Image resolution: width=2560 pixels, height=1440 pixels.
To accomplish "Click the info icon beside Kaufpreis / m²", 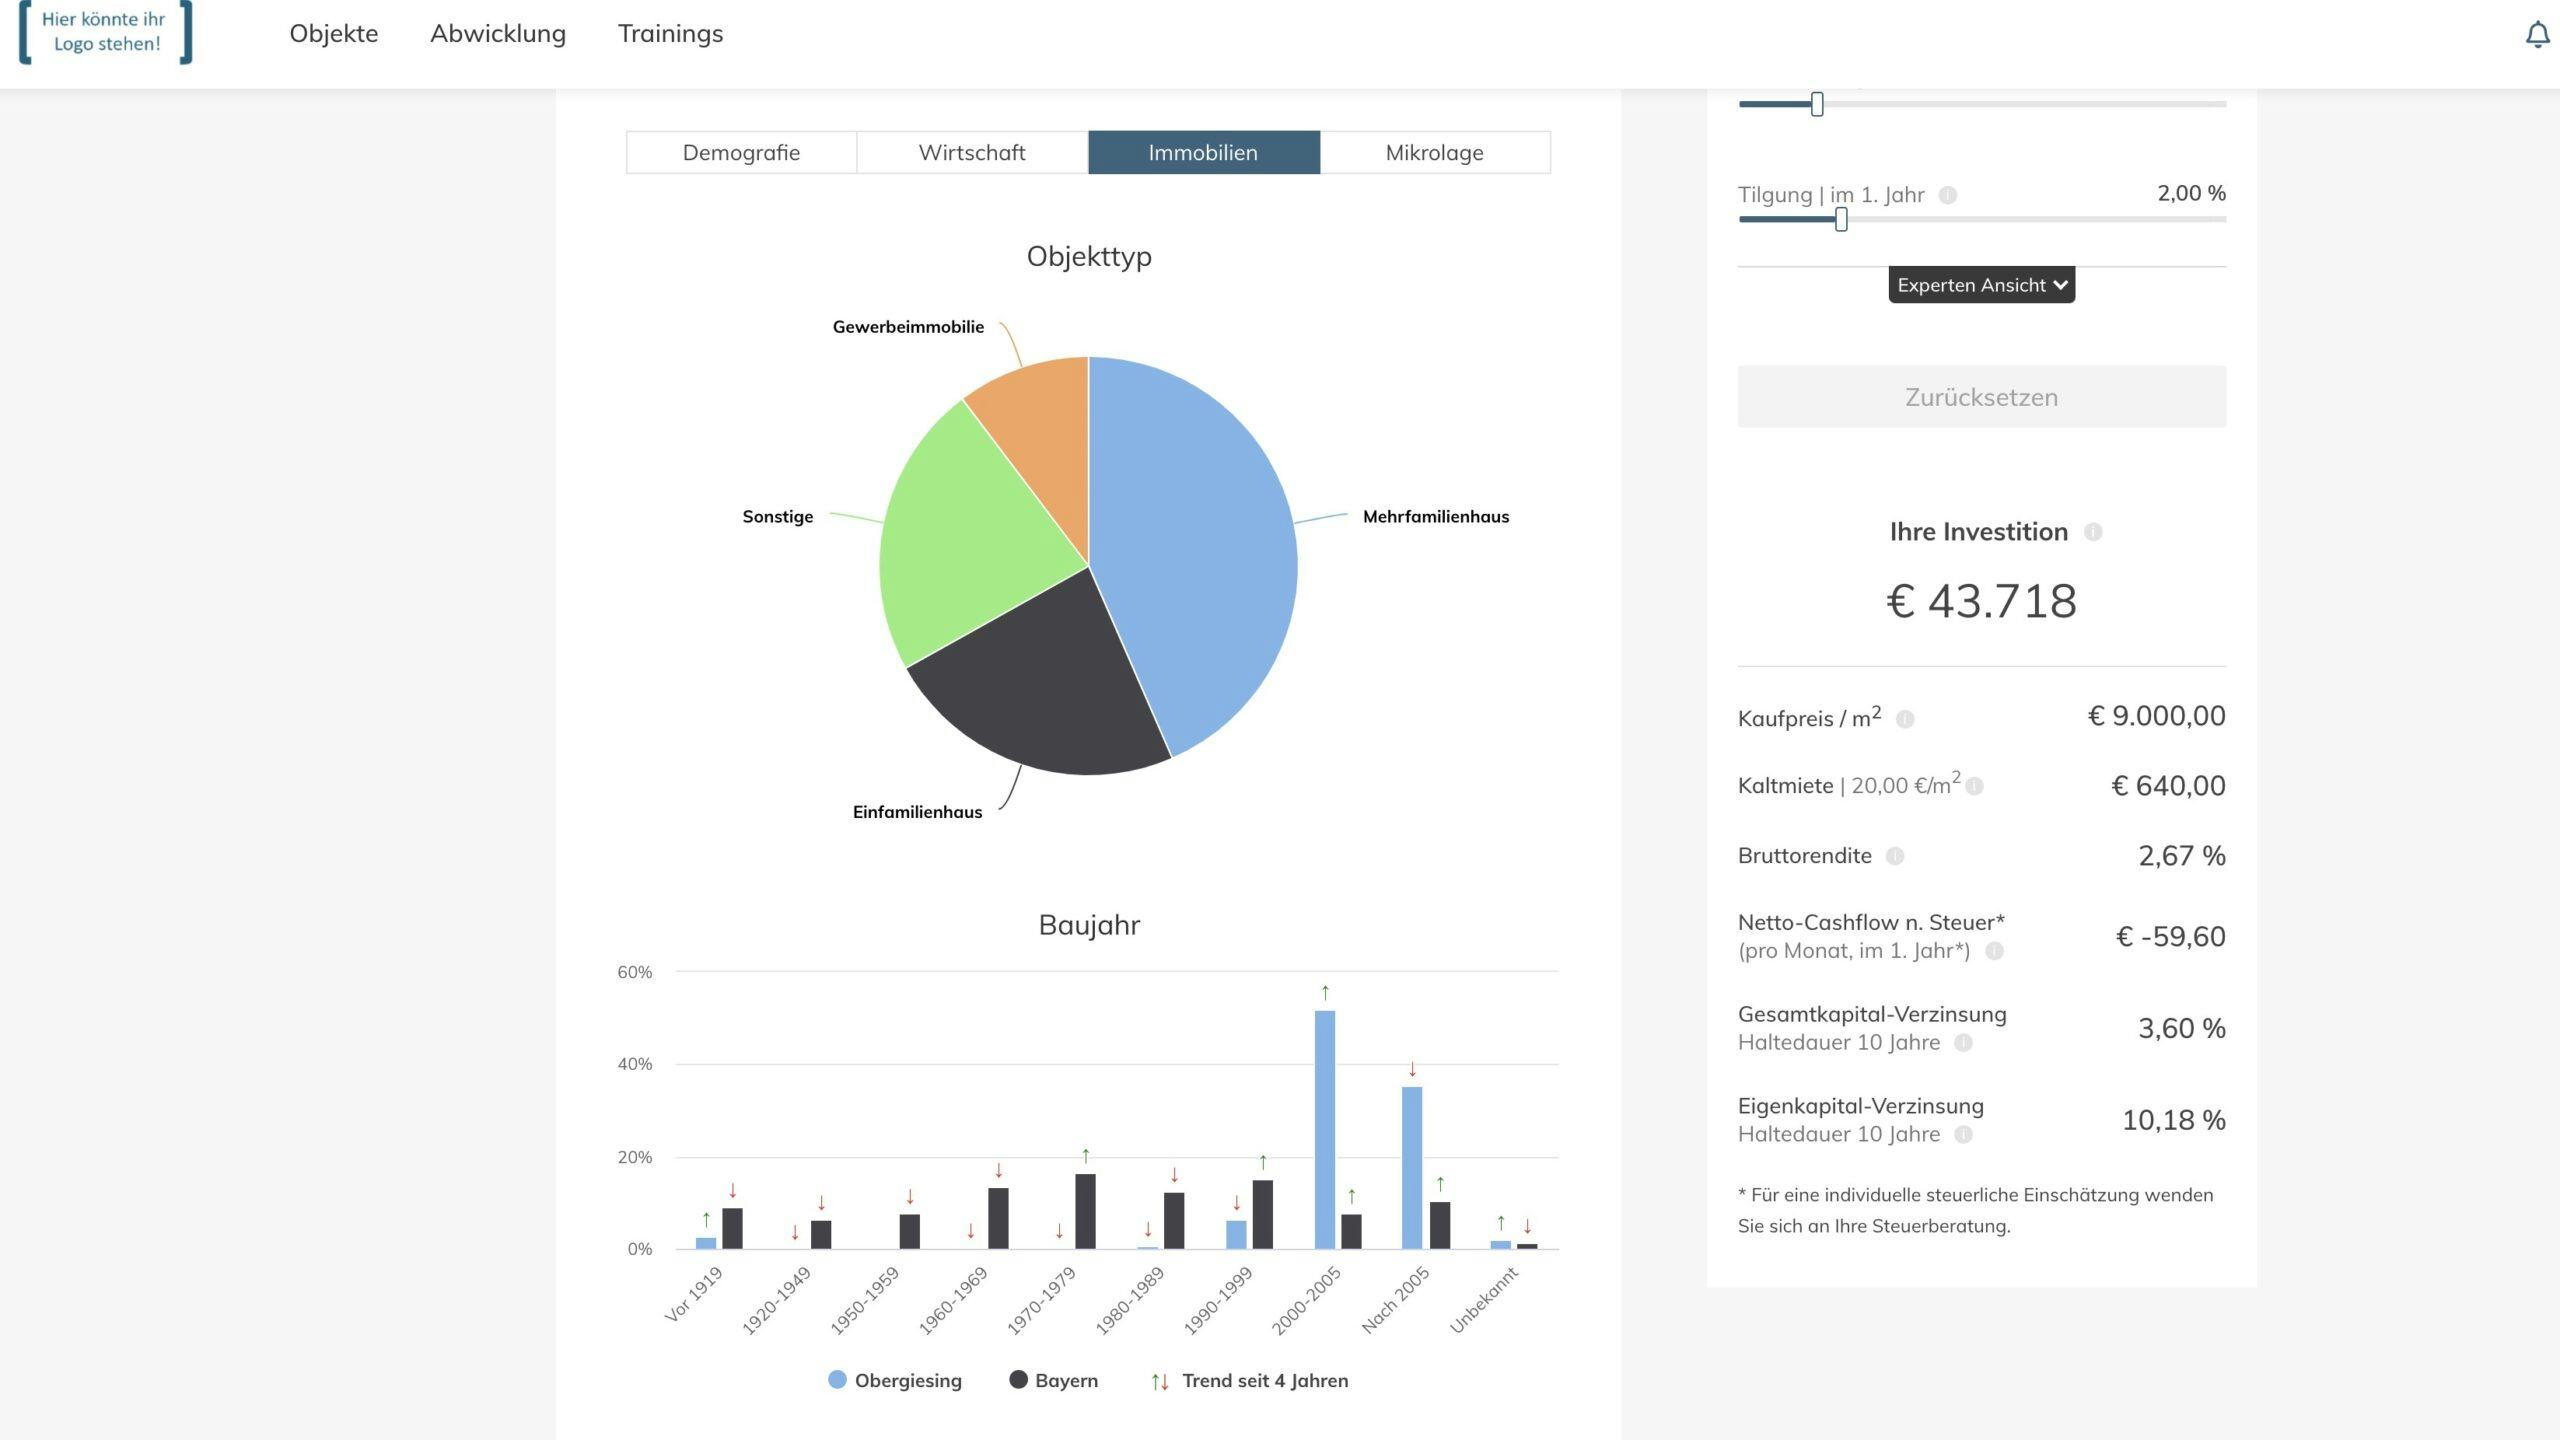I will tap(1905, 718).
